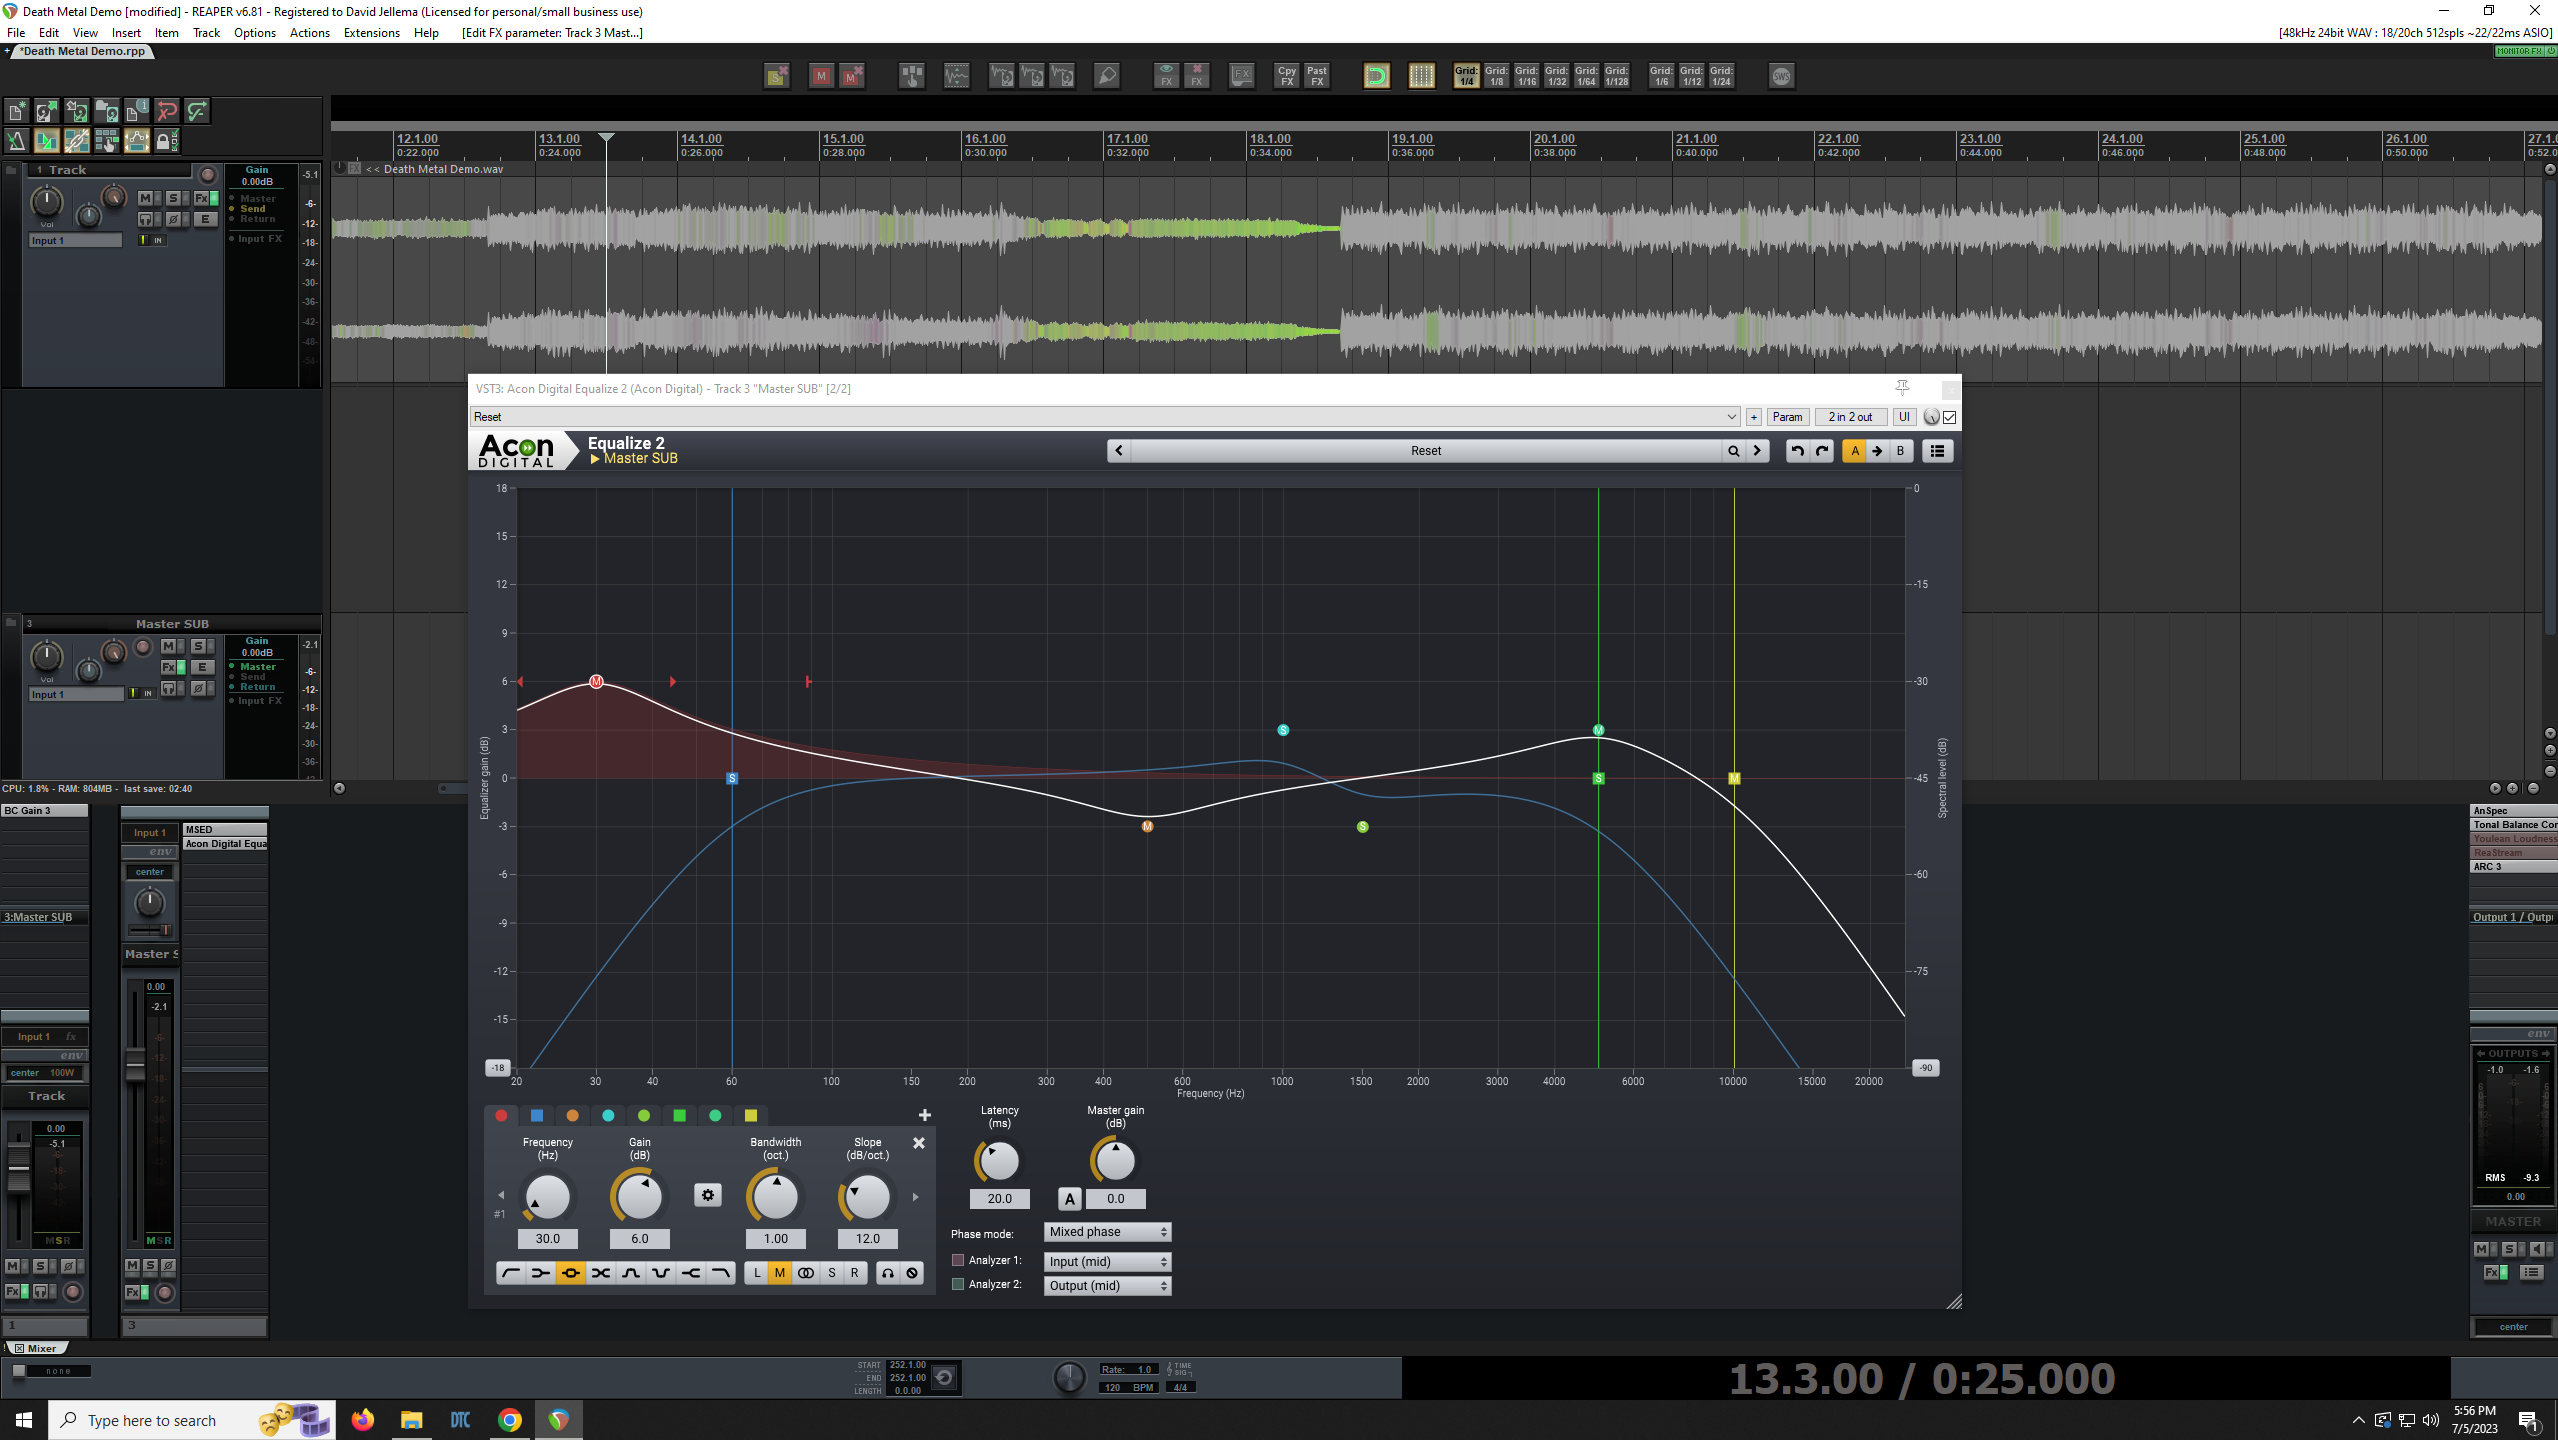Search presets with magnifier icon

pos(1733,451)
